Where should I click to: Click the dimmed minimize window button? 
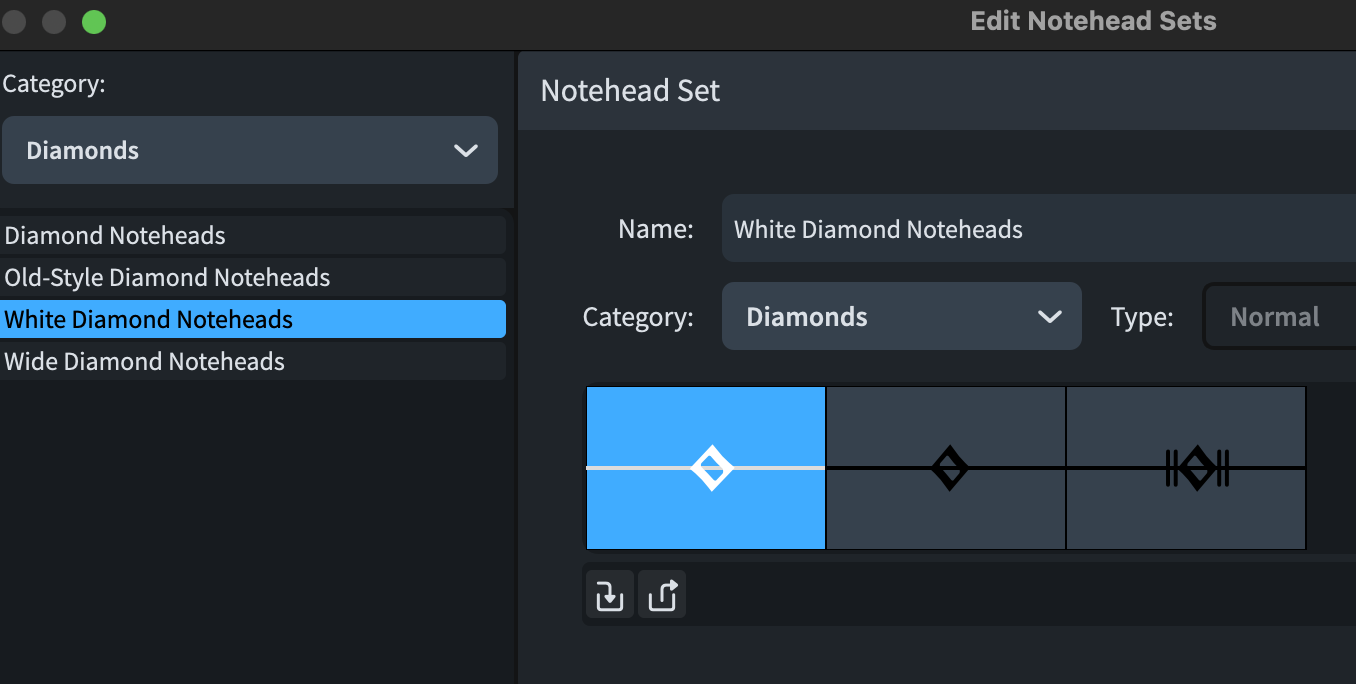click(54, 22)
